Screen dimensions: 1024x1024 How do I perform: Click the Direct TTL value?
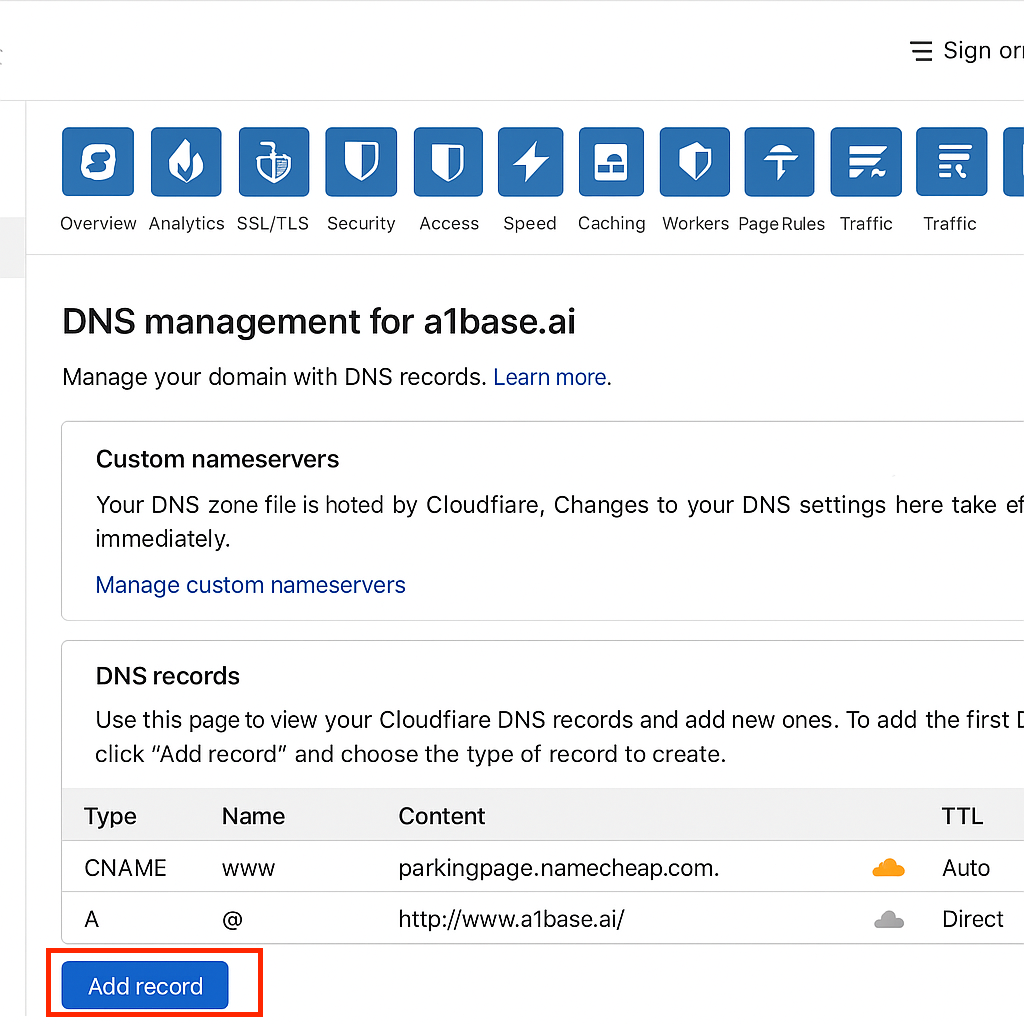[x=972, y=920]
